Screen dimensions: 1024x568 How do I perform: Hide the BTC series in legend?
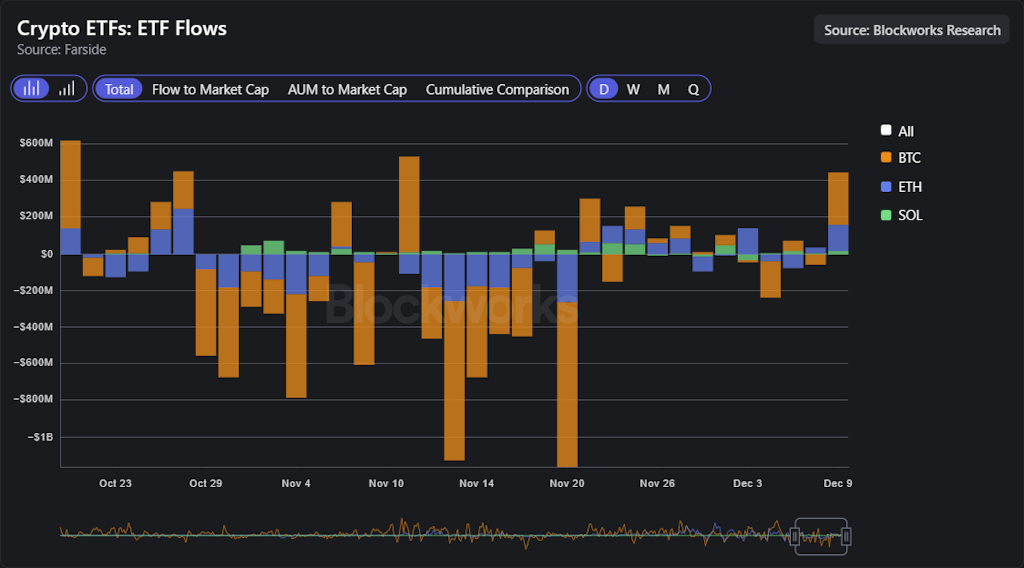click(899, 158)
